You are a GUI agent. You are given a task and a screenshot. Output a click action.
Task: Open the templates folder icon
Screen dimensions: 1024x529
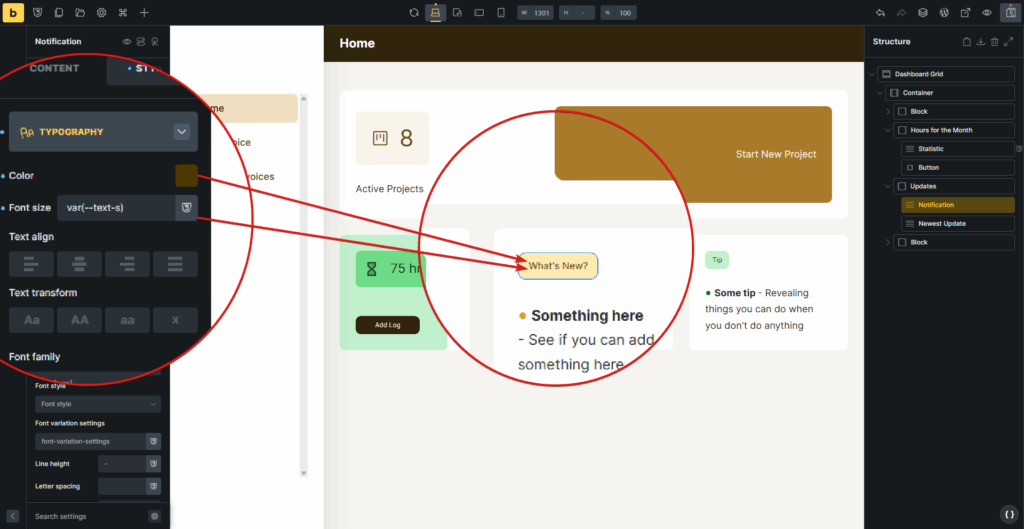coord(80,12)
